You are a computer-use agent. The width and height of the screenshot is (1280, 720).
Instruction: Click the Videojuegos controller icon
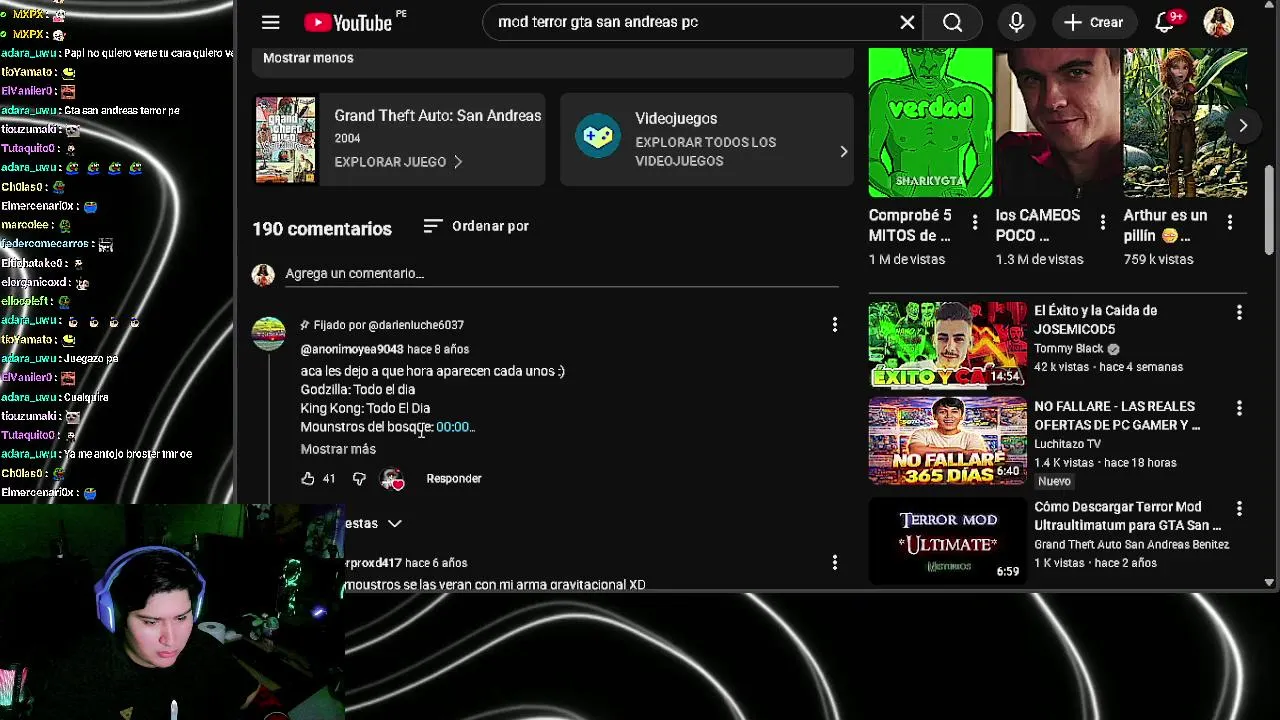(x=597, y=137)
